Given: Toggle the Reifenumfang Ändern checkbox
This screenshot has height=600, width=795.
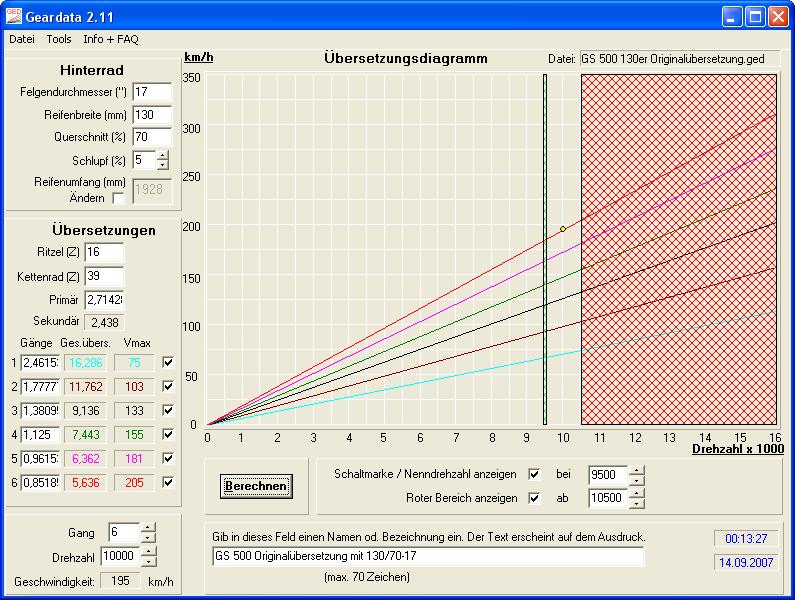Looking at the screenshot, I should (119, 198).
